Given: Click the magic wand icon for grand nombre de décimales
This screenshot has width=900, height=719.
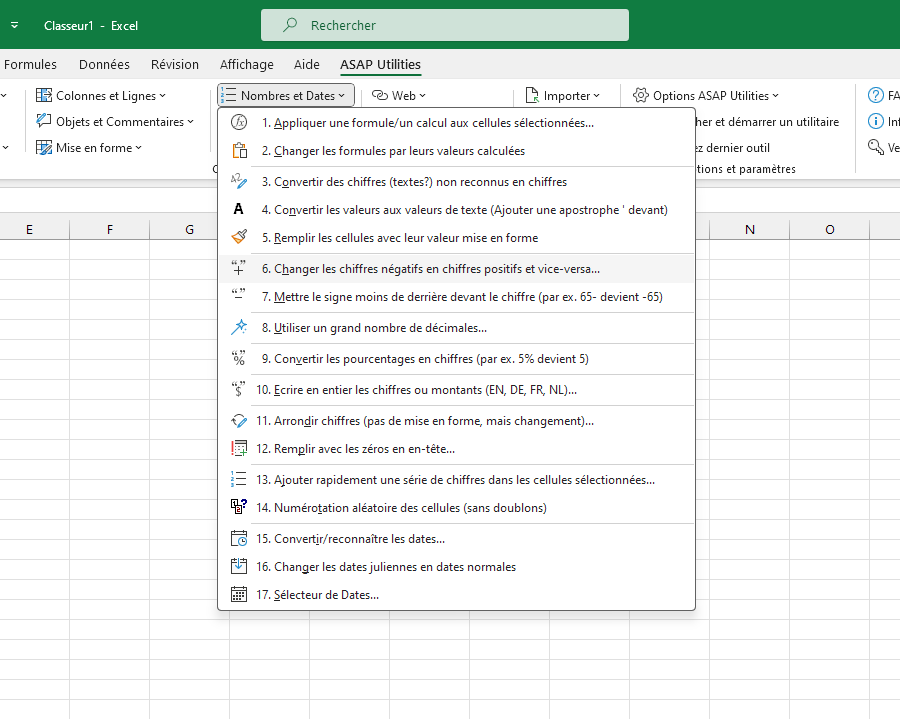Looking at the screenshot, I should [239, 327].
